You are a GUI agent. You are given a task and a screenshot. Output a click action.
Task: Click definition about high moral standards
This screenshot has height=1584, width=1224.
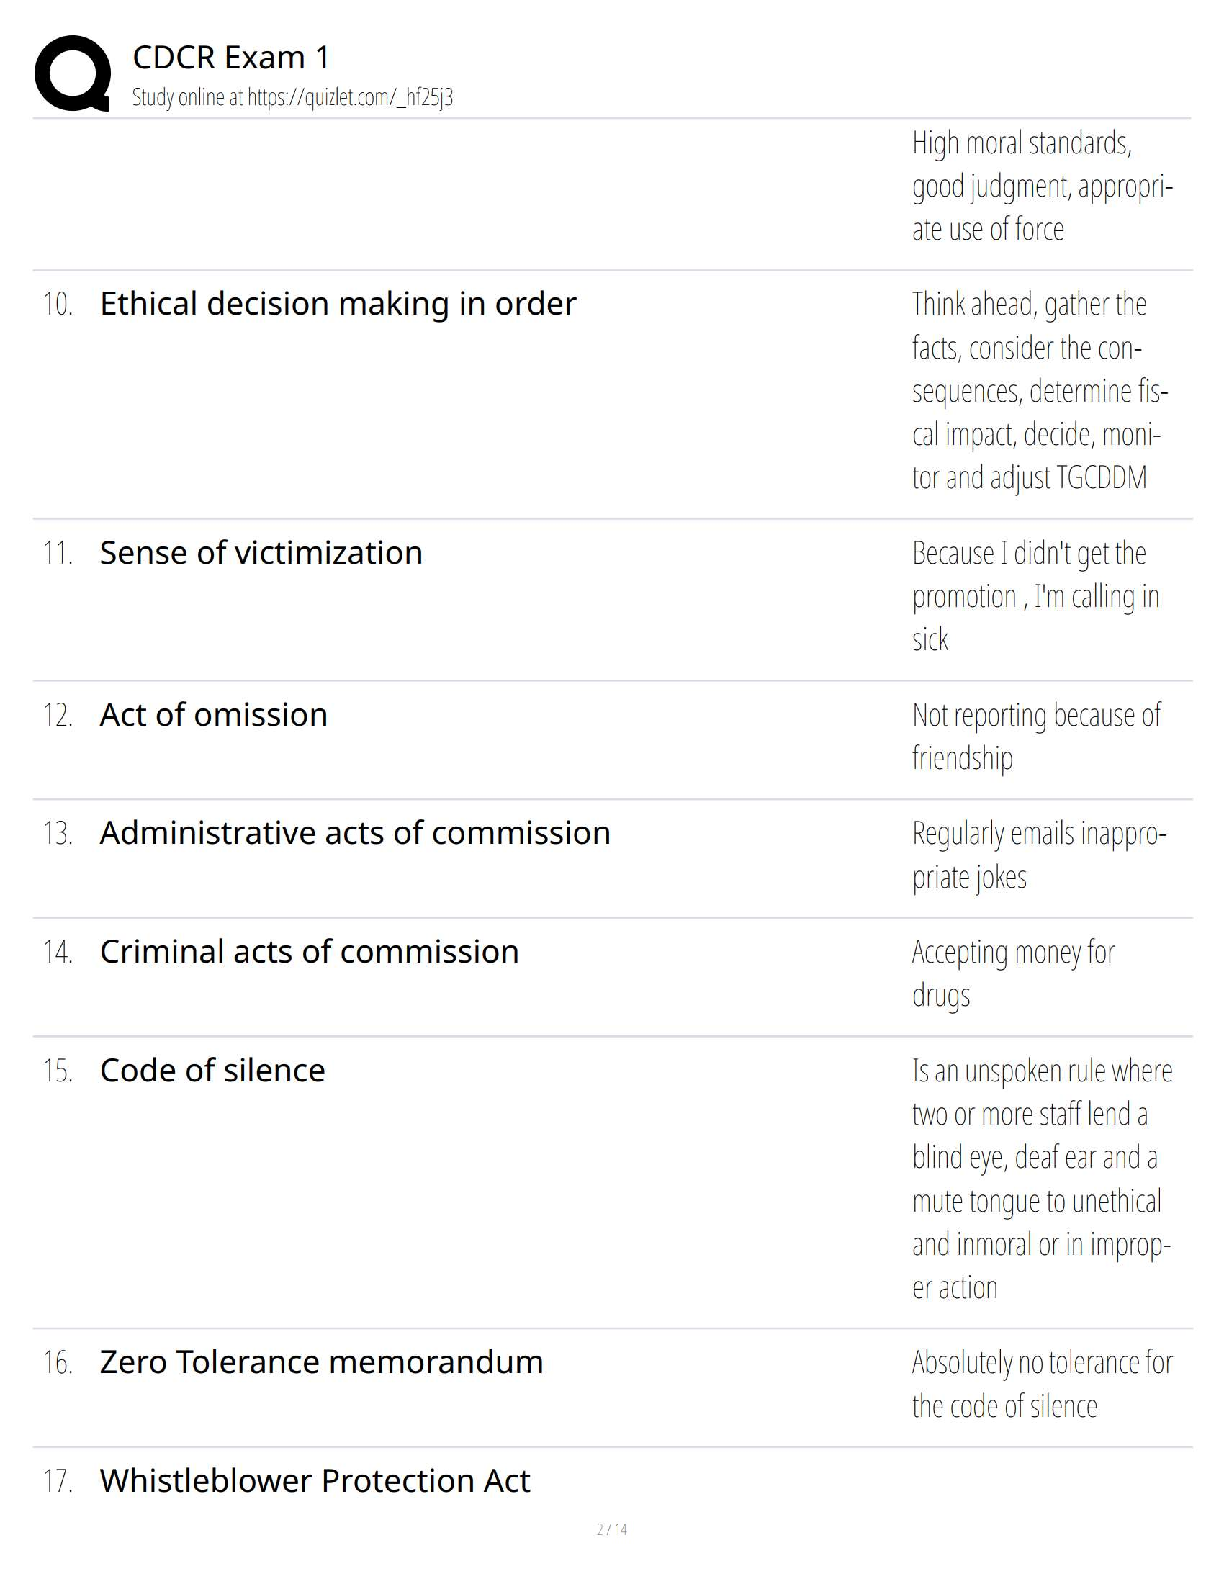pyautogui.click(x=1040, y=186)
